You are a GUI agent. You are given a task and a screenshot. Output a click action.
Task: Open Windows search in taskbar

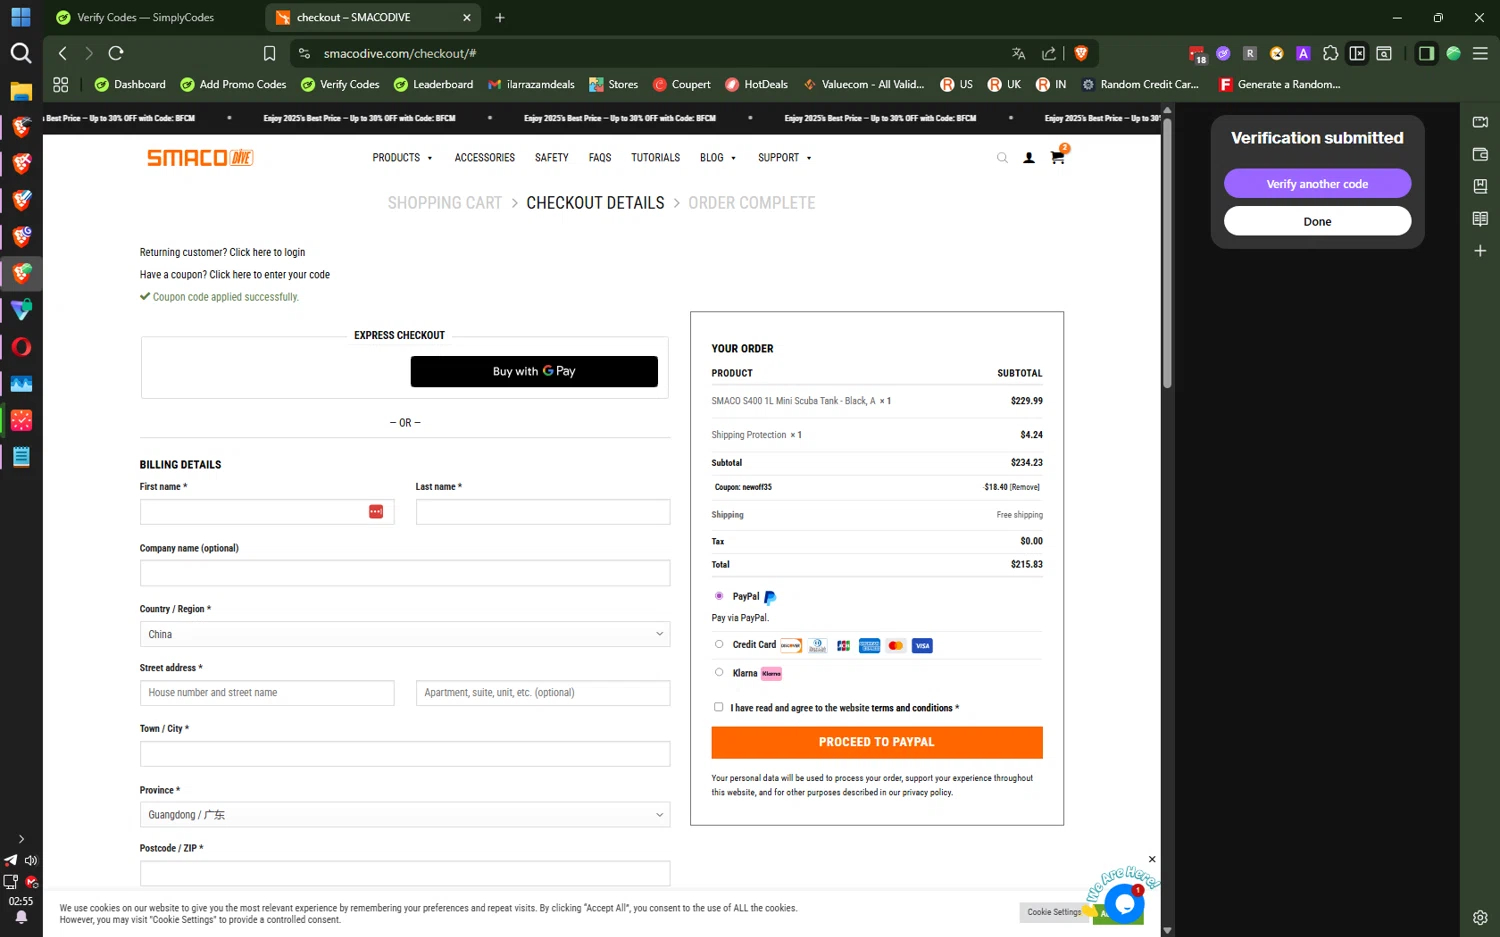click(x=21, y=53)
